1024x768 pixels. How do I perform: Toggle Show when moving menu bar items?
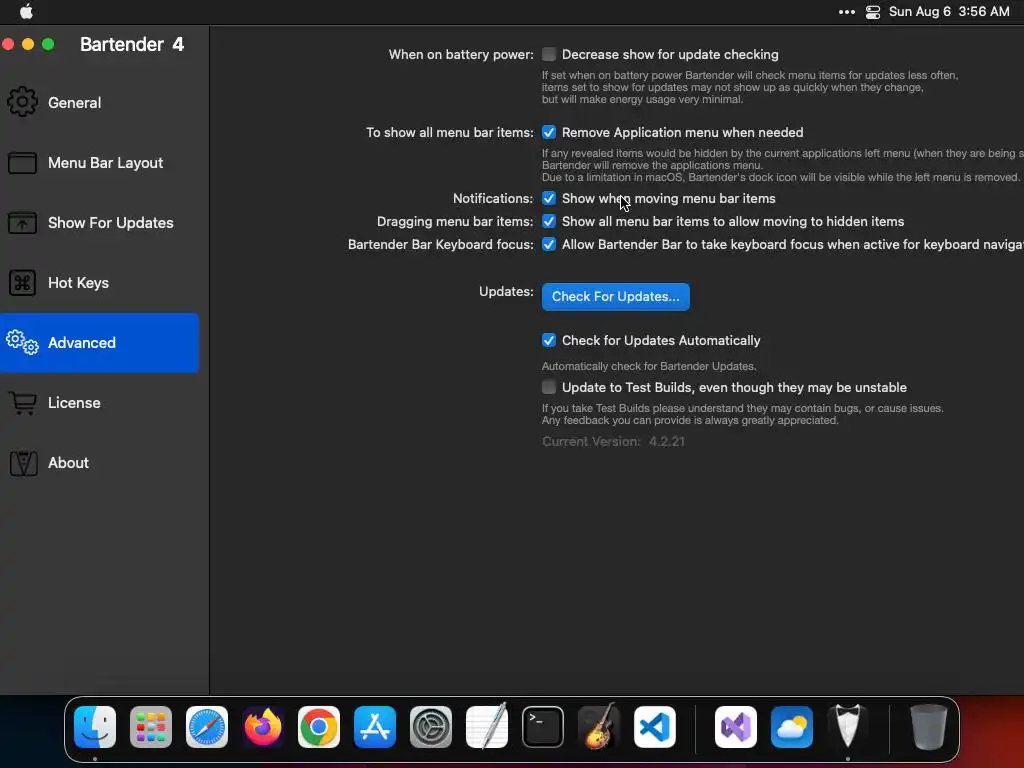tap(549, 198)
